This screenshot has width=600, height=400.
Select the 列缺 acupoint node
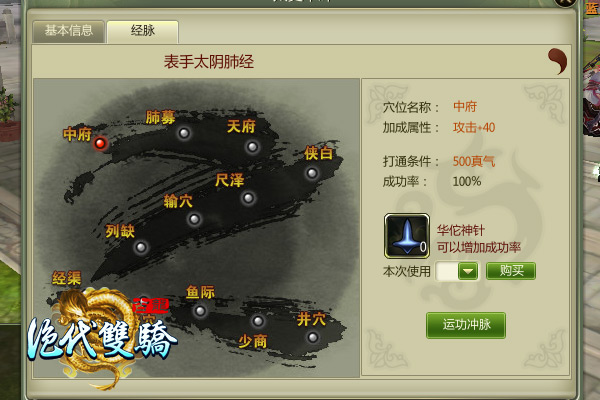[x=141, y=247]
